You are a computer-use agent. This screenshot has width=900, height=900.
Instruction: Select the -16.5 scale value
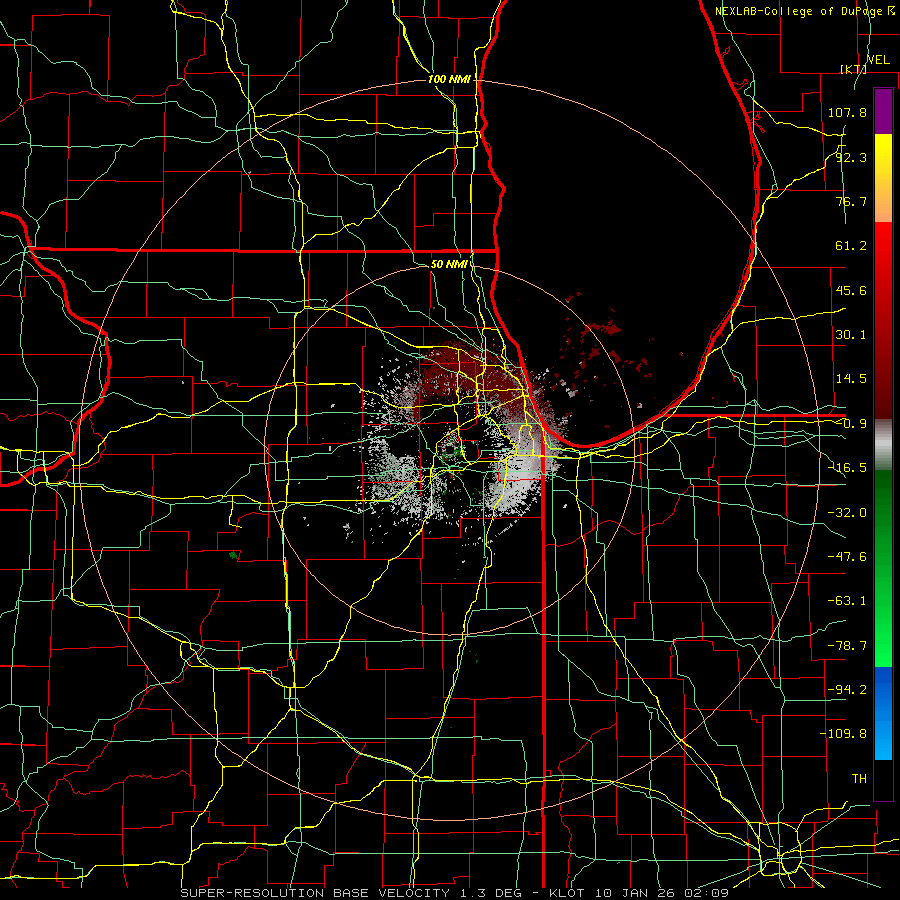[847, 468]
